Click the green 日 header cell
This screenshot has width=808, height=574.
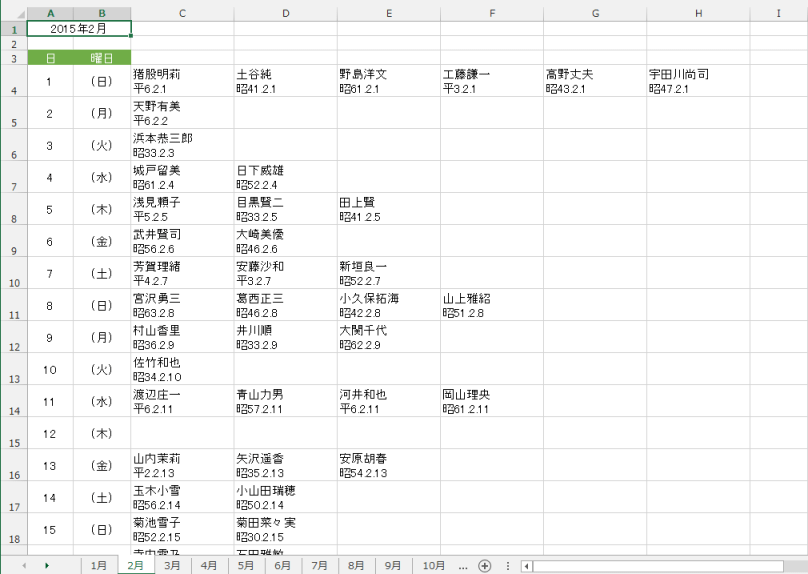[50, 58]
